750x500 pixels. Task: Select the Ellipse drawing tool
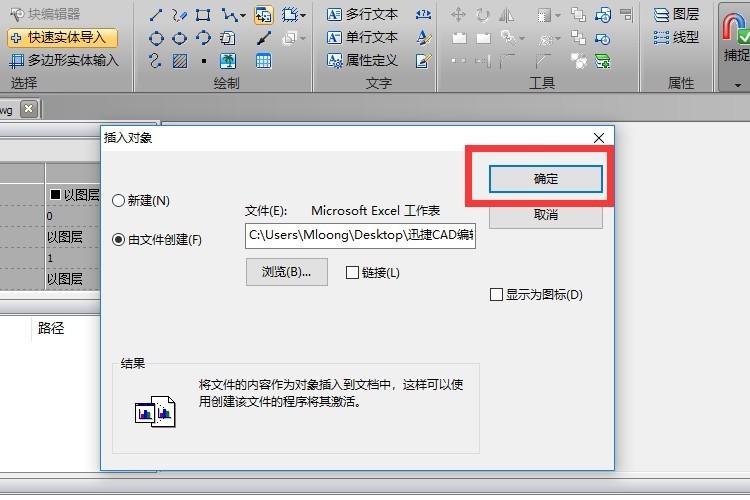point(179,38)
